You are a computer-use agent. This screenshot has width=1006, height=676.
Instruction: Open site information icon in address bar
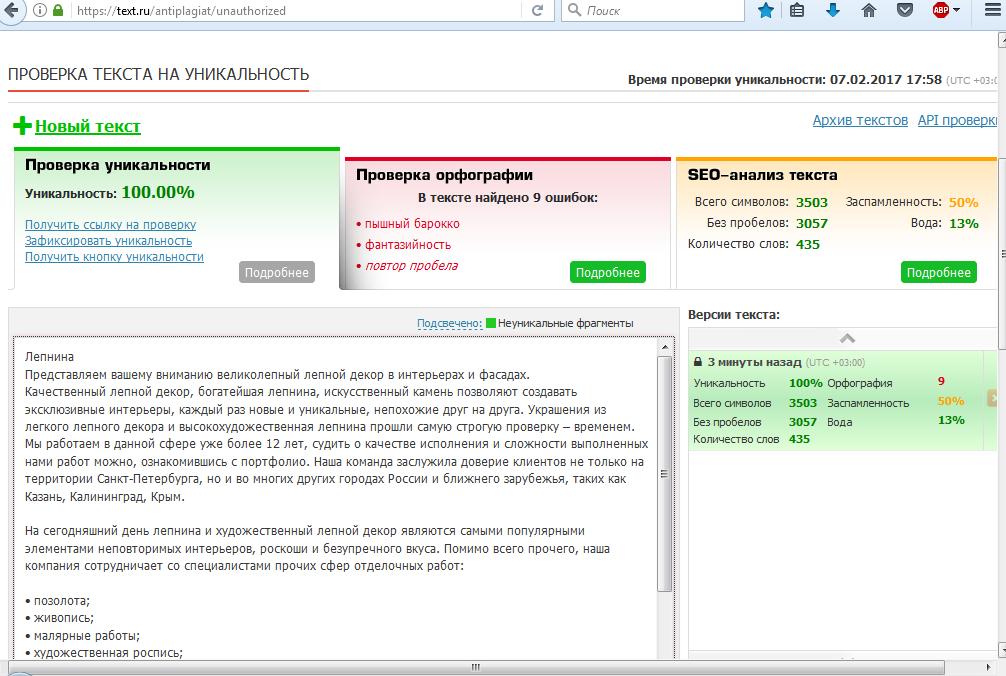tap(39, 10)
